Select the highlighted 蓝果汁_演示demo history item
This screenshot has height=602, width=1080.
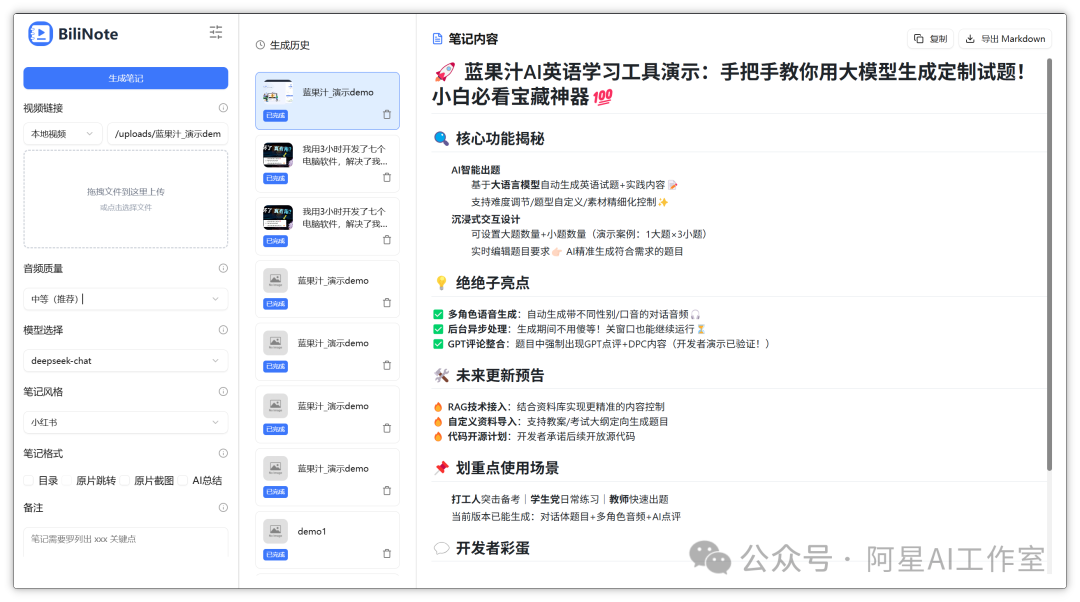click(x=327, y=101)
